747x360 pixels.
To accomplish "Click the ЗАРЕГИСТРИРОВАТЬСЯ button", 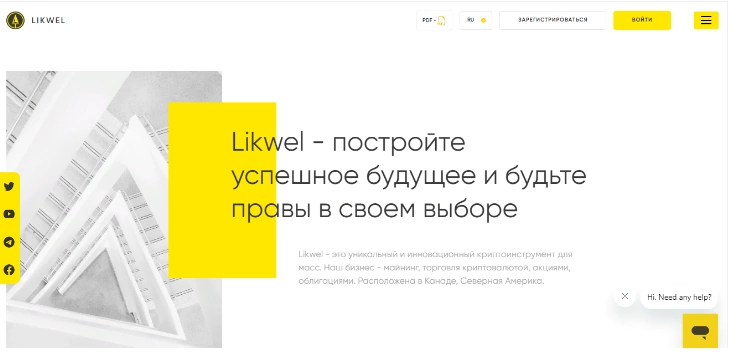I will (553, 20).
